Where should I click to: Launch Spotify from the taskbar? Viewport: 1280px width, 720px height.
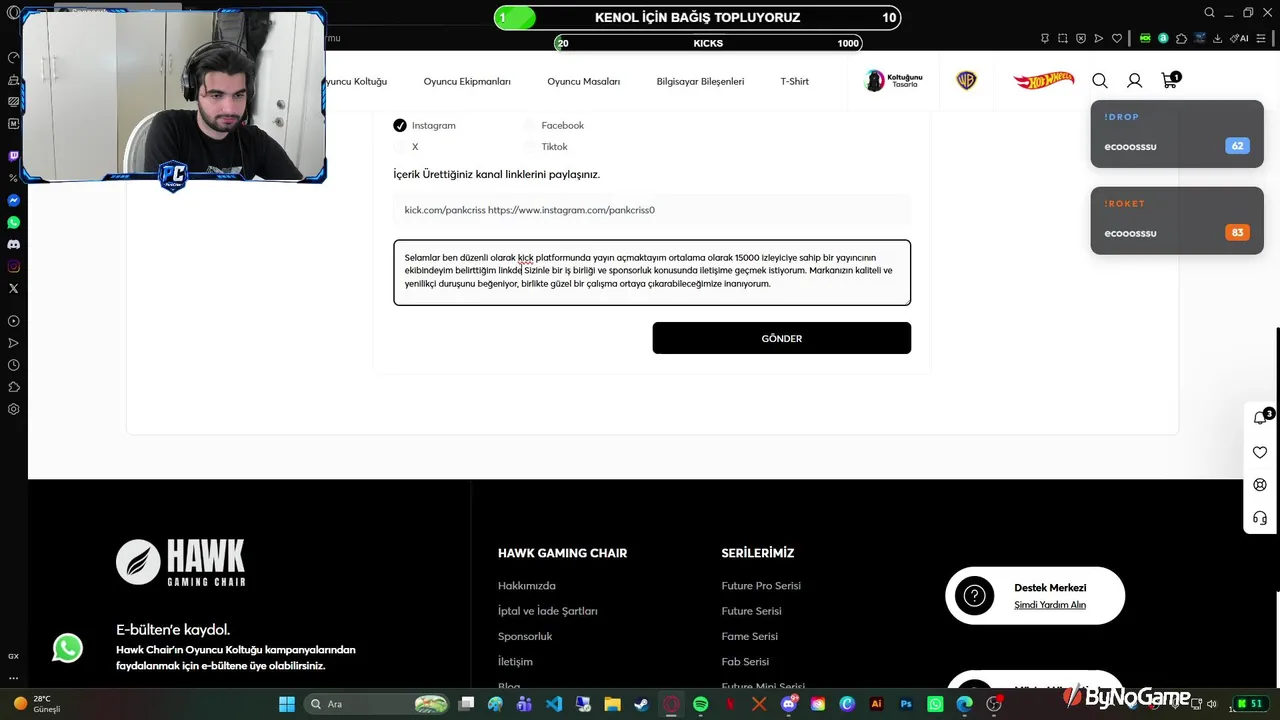700,704
